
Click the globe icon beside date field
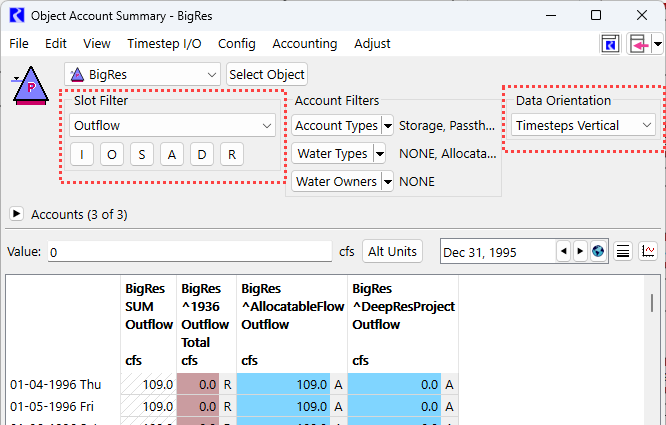(x=598, y=252)
